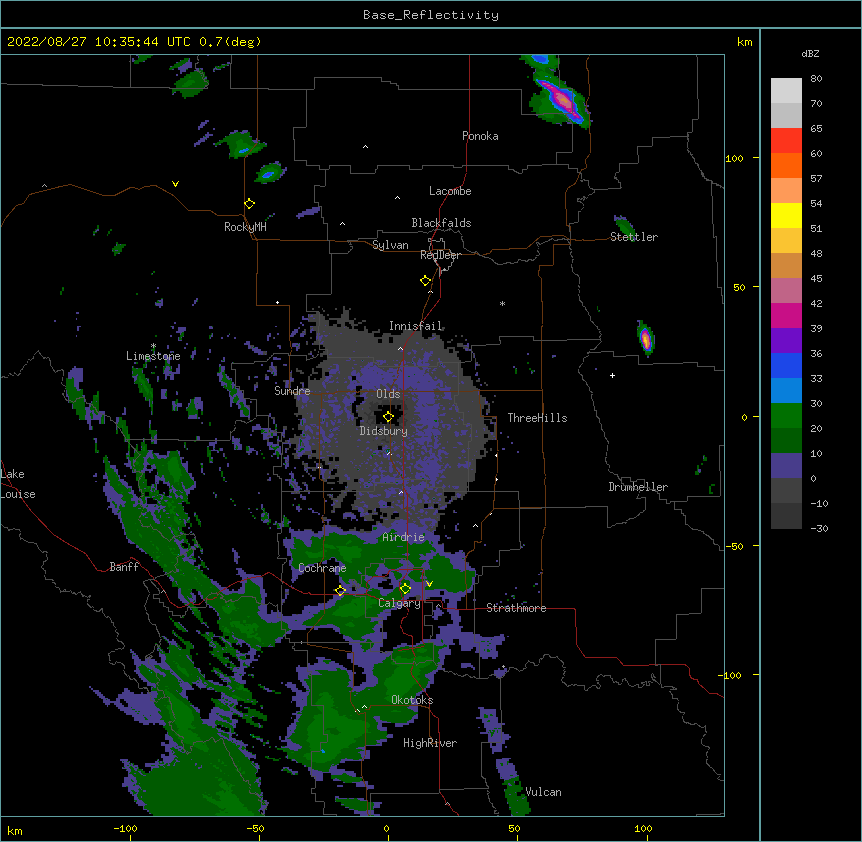Viewport: 862px width, 842px height.
Task: Click the Vulcan town label
Action: tap(543, 792)
